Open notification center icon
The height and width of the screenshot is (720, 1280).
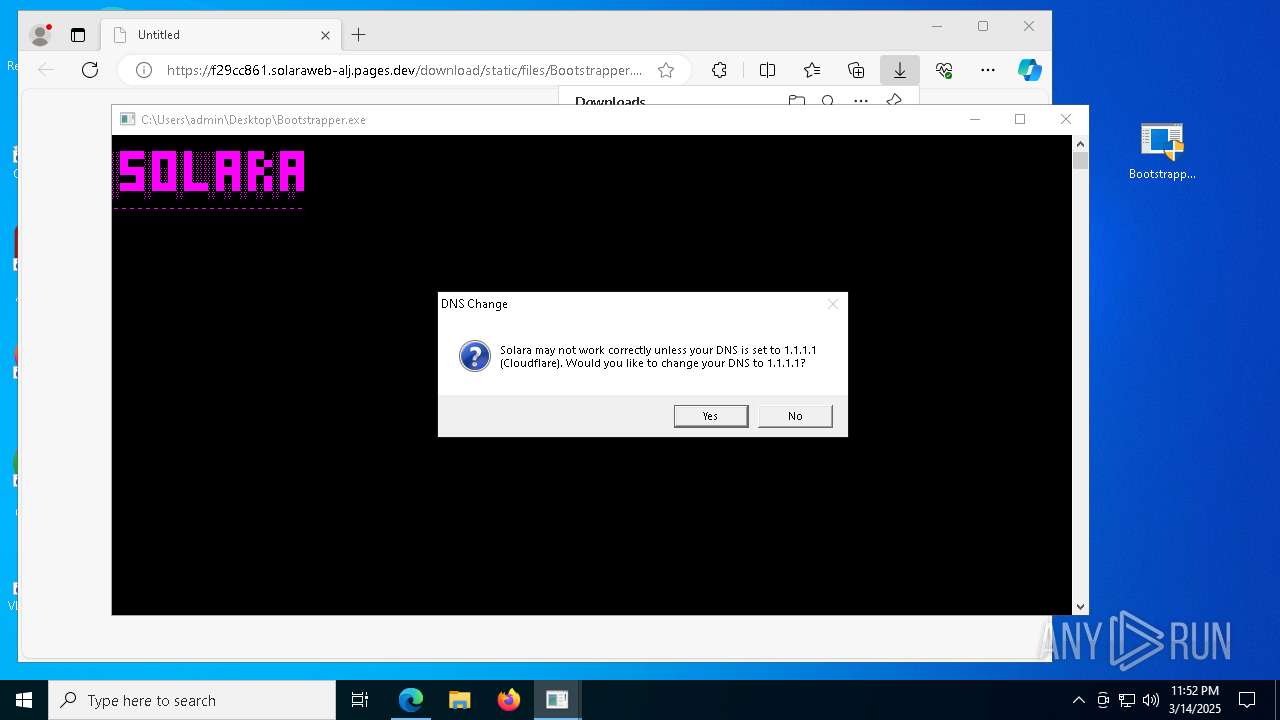click(x=1247, y=700)
